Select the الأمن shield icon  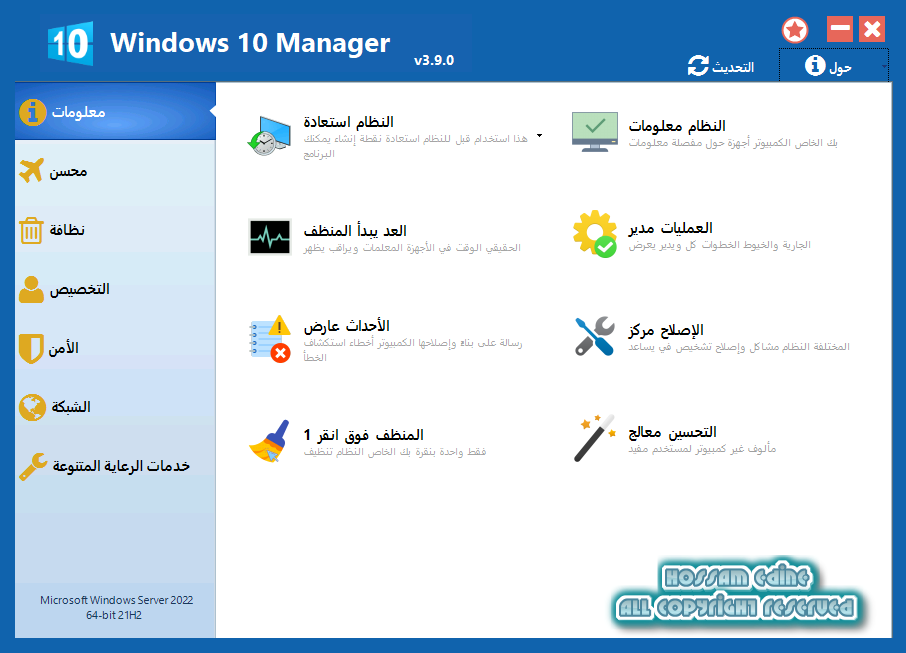pos(31,348)
